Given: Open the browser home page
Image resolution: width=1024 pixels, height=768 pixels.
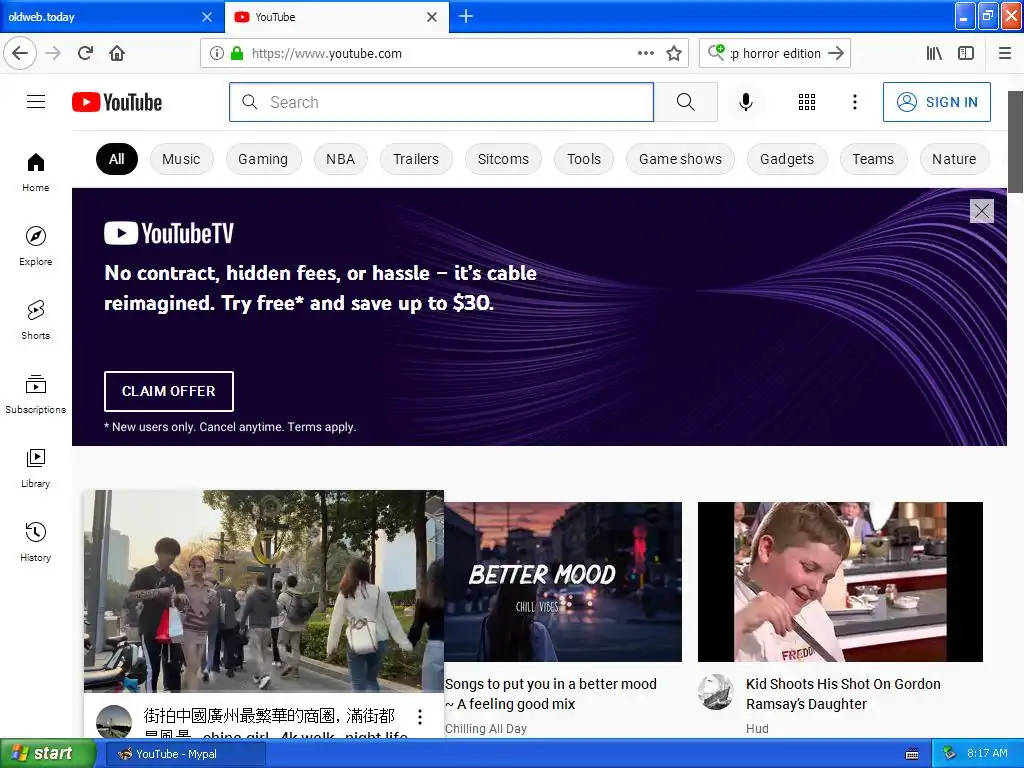Looking at the screenshot, I should (117, 54).
